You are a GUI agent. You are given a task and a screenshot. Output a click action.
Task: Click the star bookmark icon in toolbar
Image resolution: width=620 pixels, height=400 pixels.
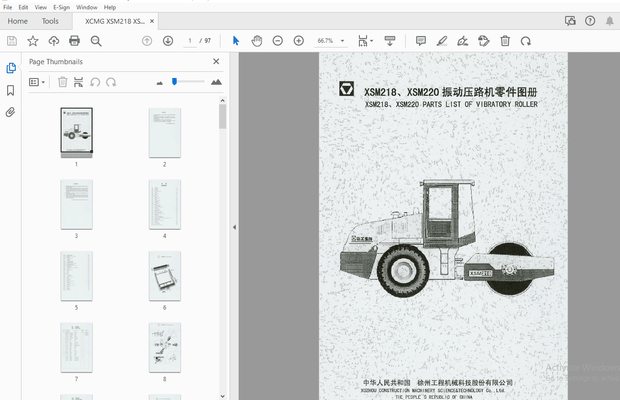[32, 41]
